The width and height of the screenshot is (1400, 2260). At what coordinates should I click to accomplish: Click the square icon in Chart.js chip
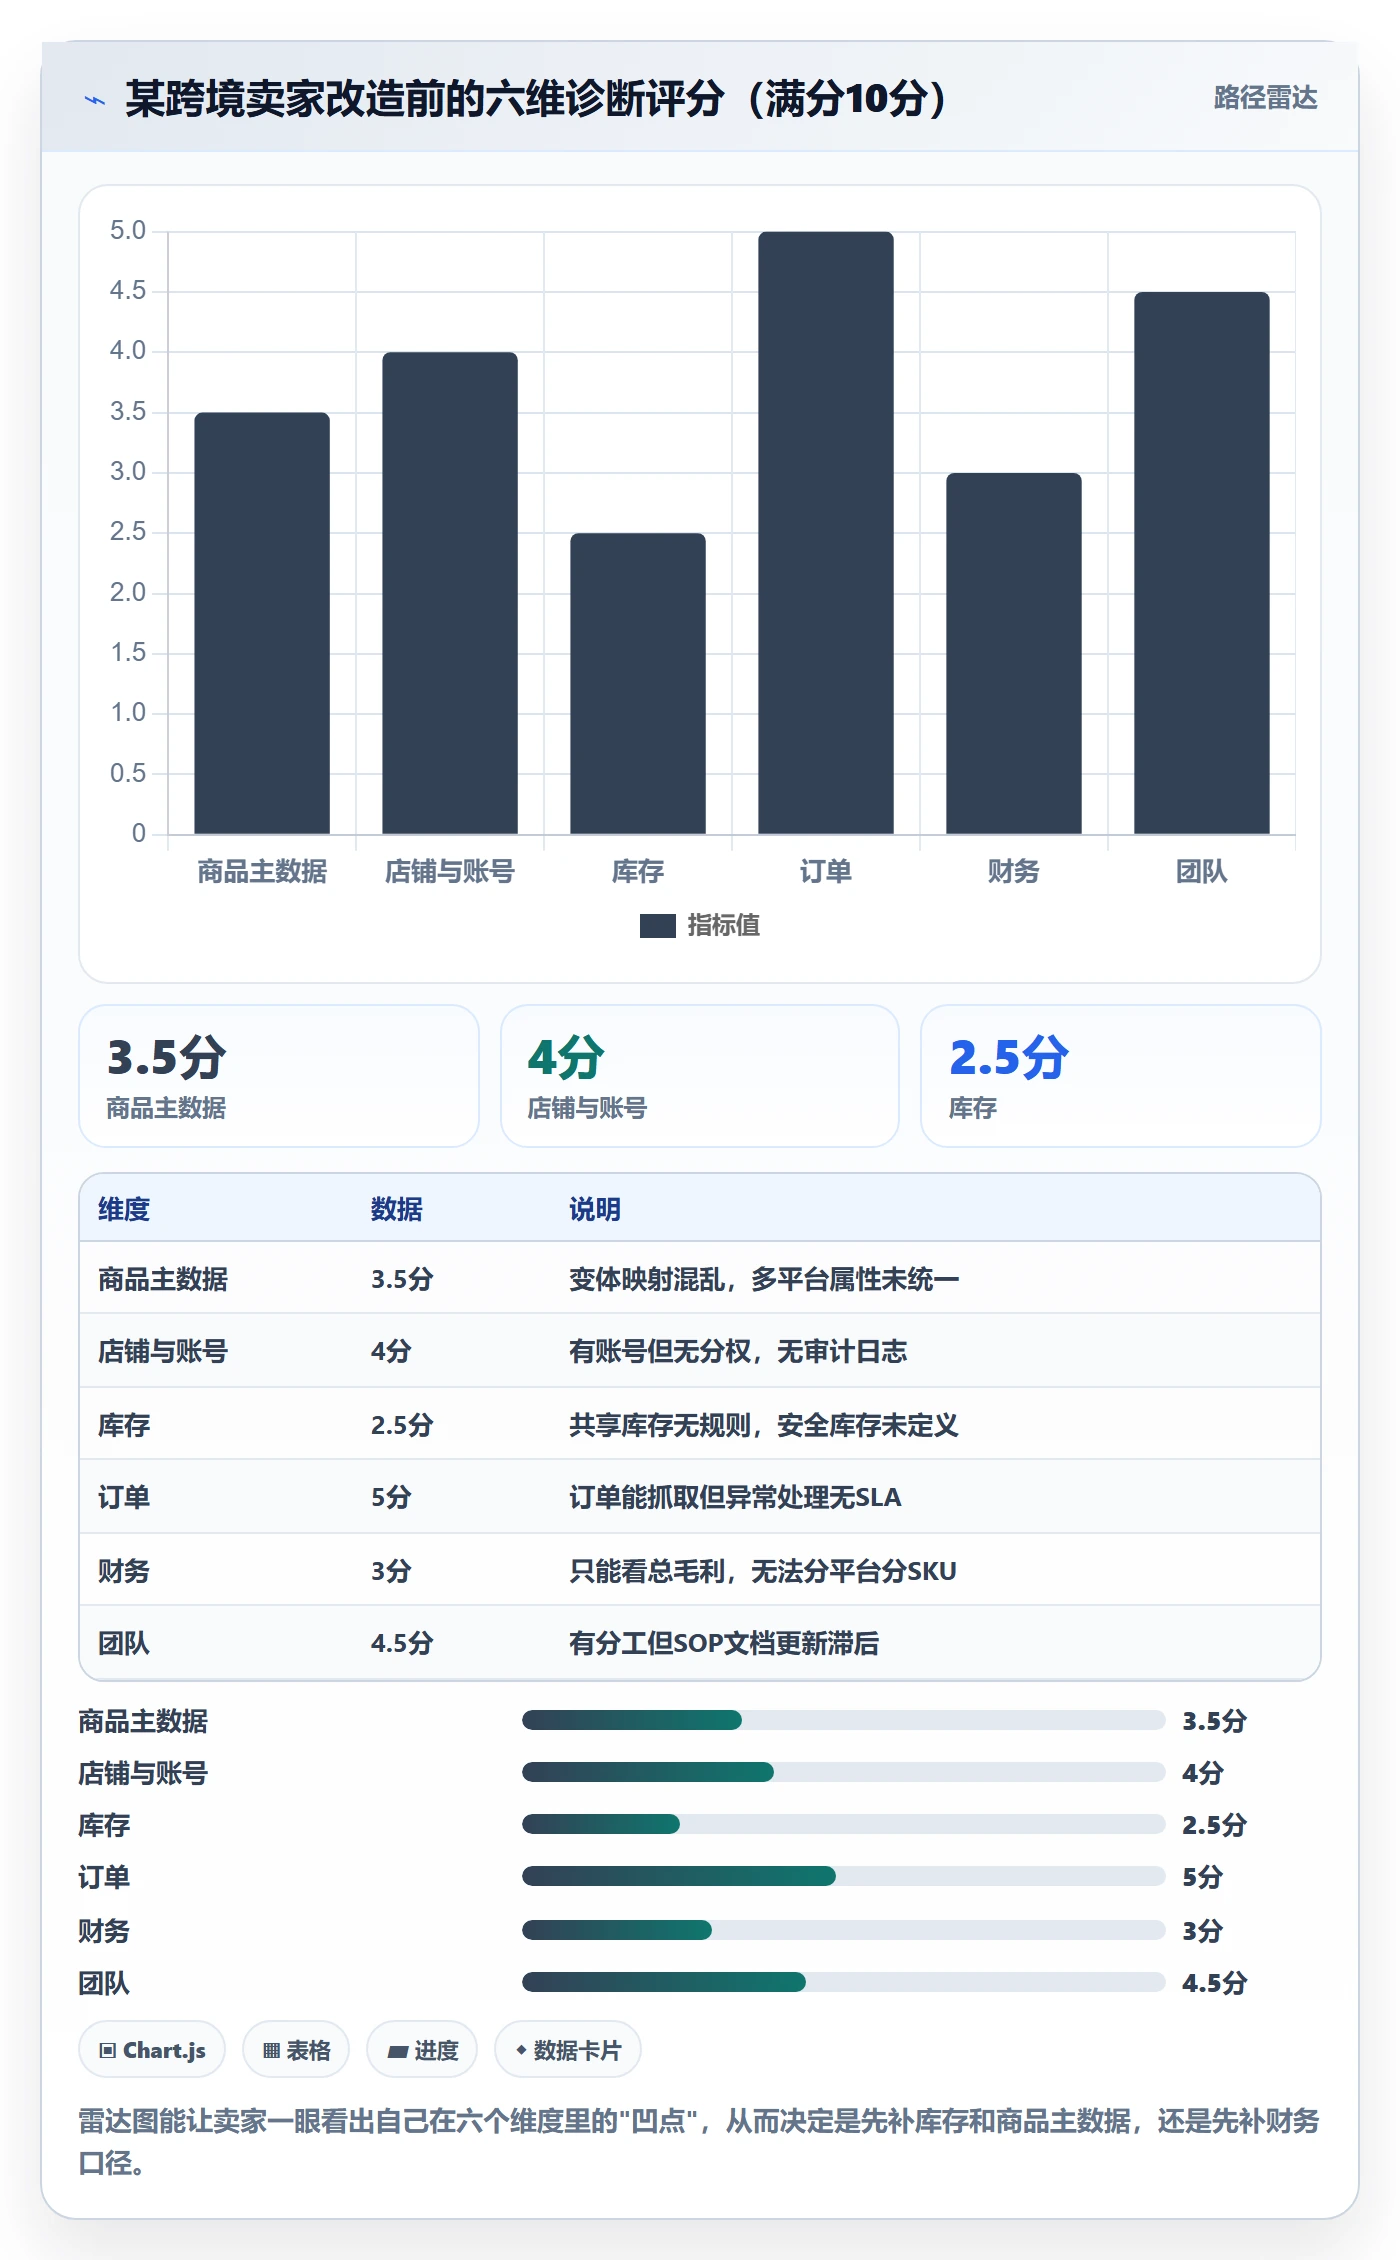pyautogui.click(x=108, y=2051)
